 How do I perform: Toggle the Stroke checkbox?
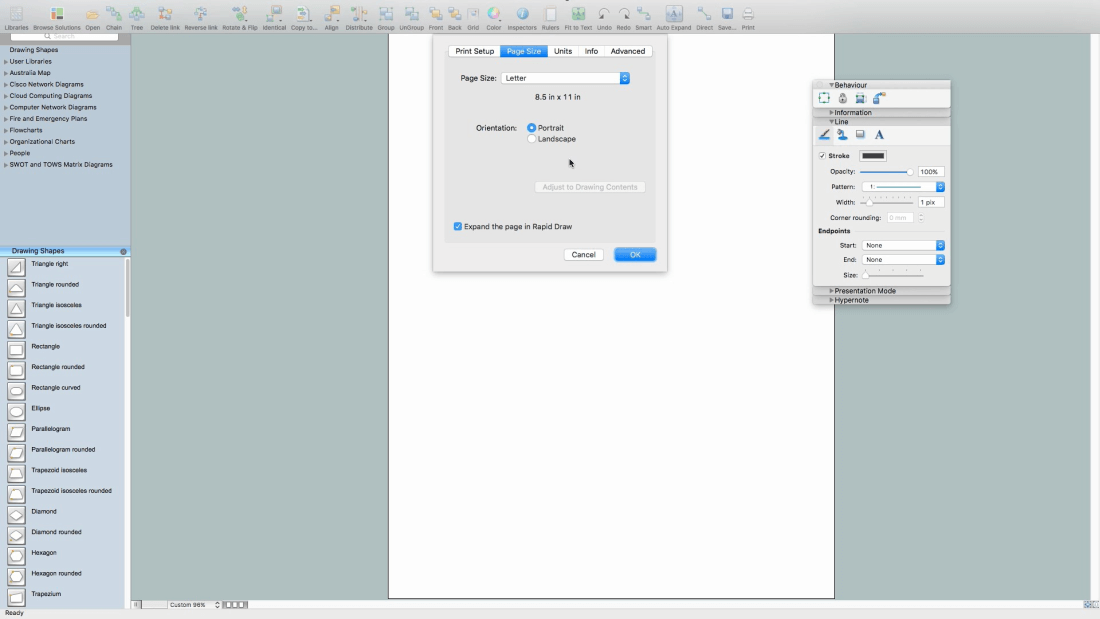[x=822, y=156]
